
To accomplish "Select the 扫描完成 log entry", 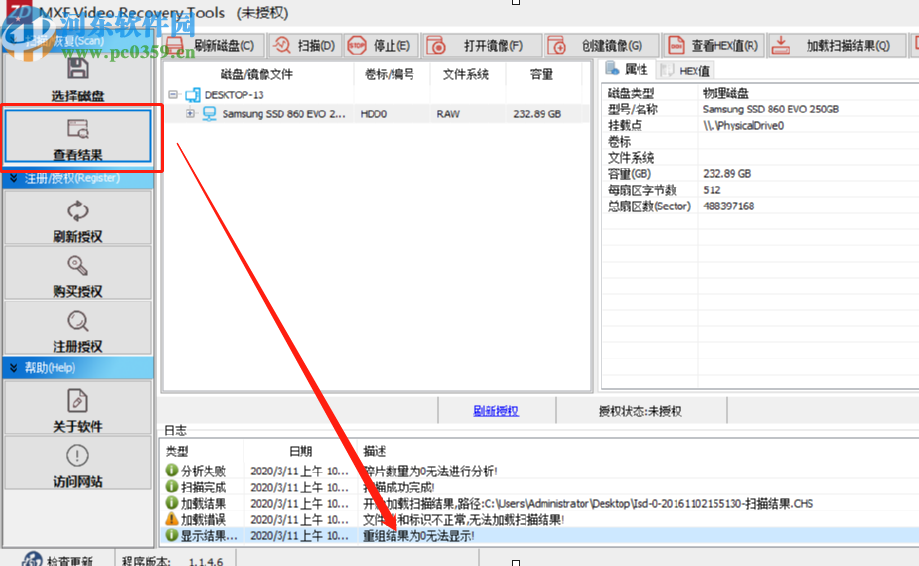I will [539, 487].
